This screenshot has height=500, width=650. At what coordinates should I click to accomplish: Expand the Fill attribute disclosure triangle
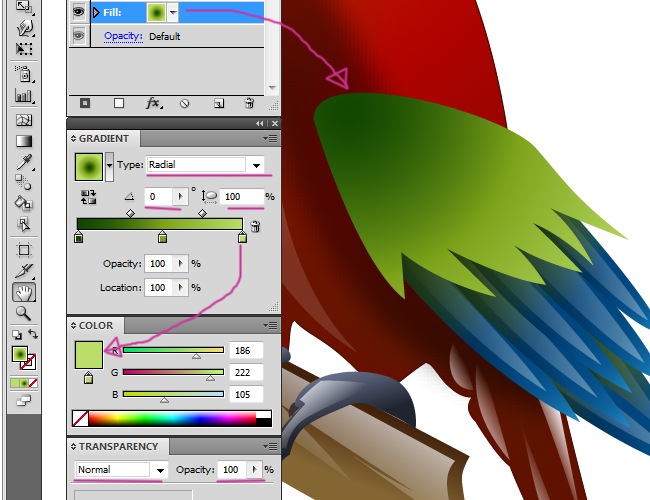pos(96,13)
